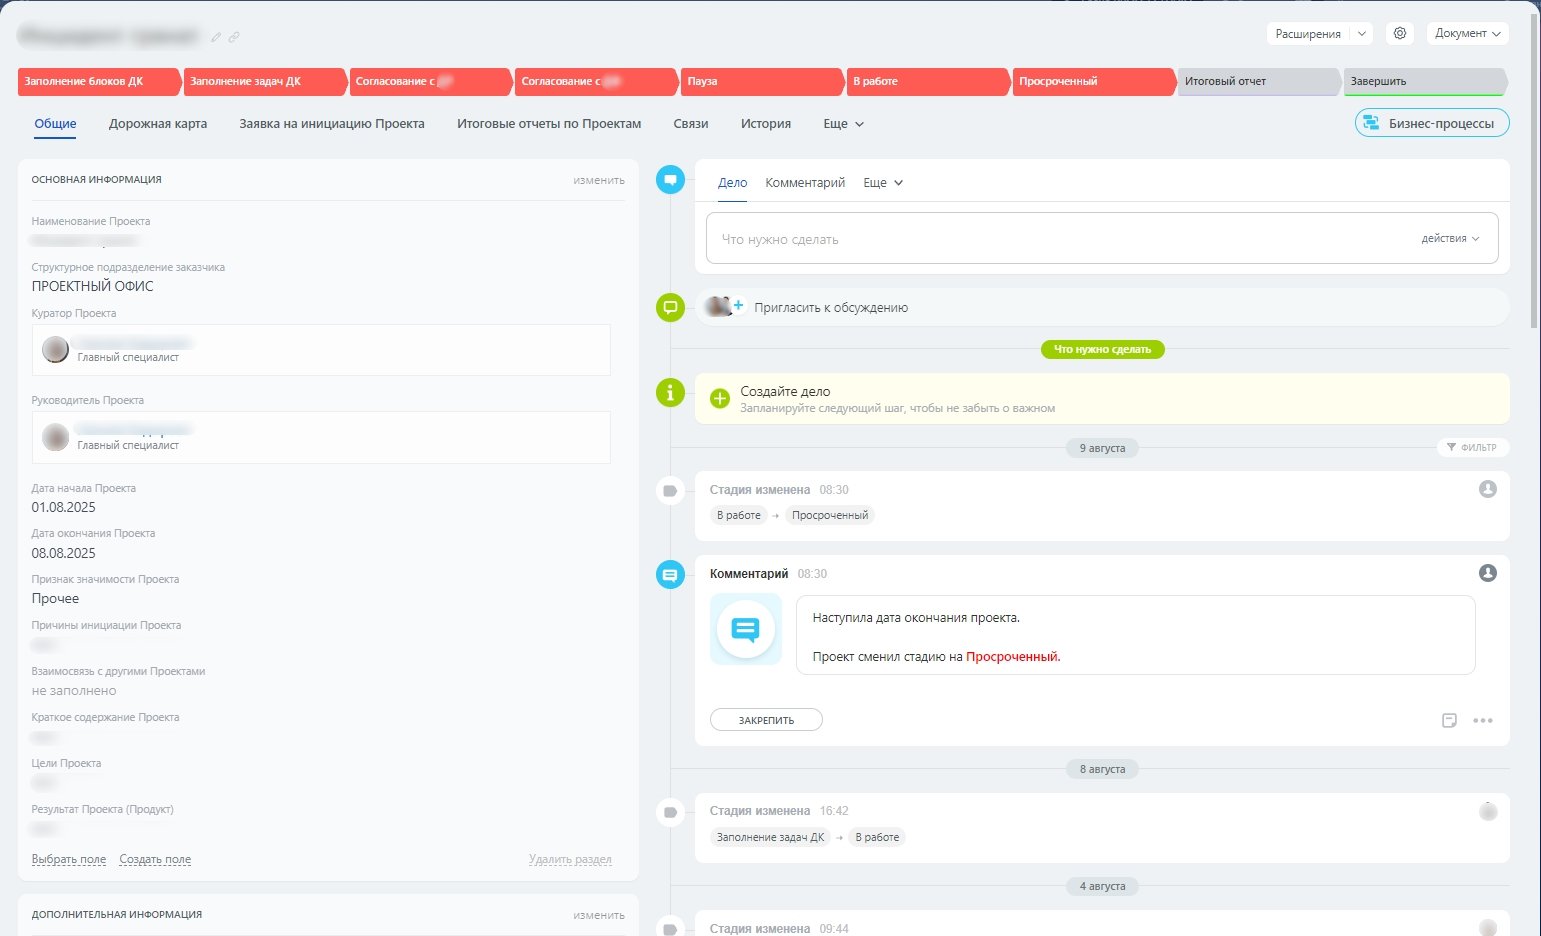Click the red Просроченный link in the comment
The height and width of the screenshot is (936, 1541).
tap(1012, 657)
